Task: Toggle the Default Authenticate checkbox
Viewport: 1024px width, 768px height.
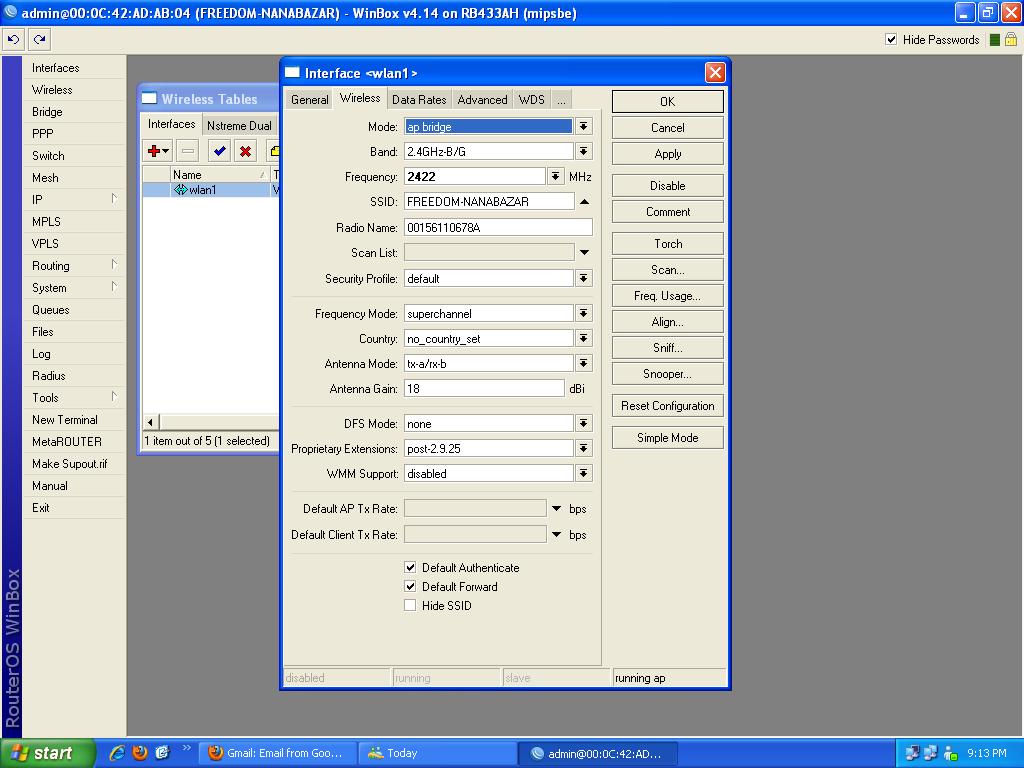Action: click(x=410, y=568)
